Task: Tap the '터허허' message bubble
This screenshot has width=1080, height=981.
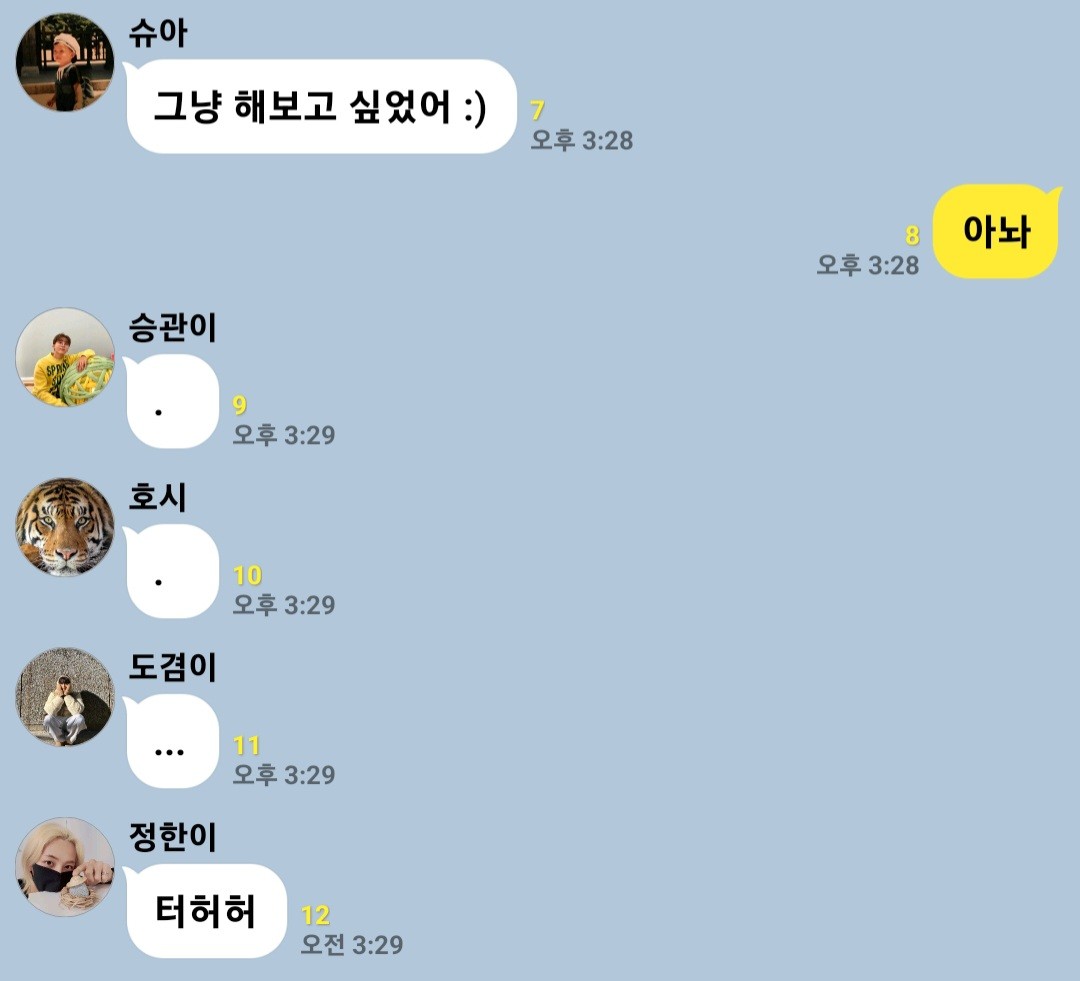Action: tap(205, 911)
